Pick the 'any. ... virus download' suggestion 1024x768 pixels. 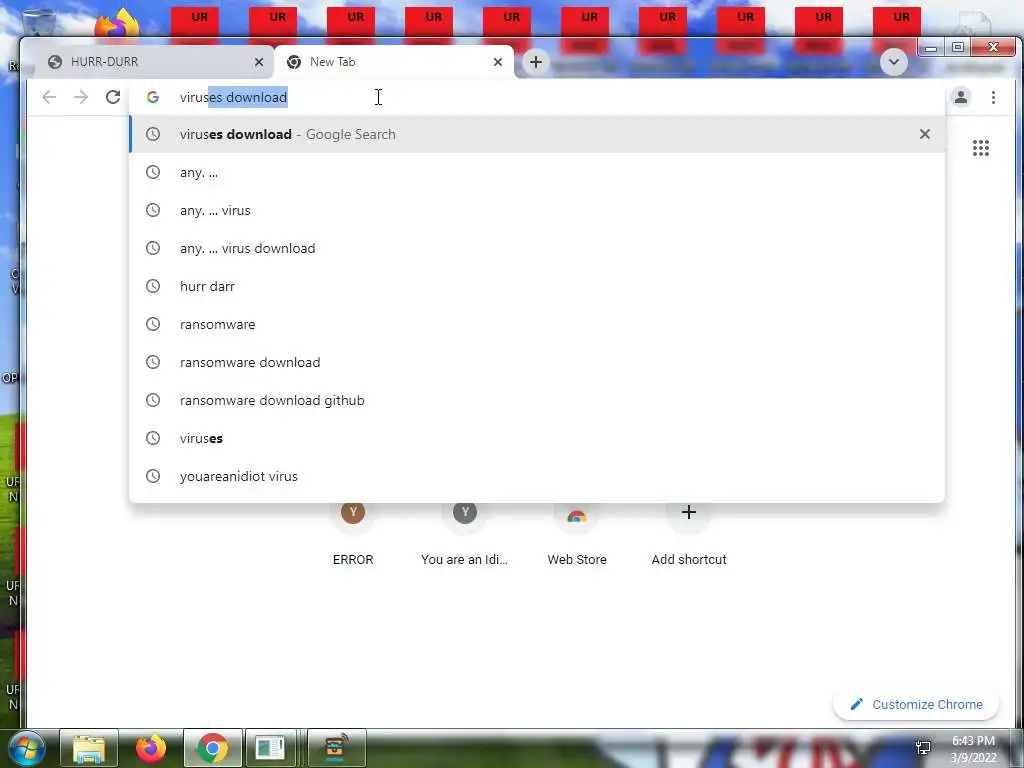(x=537, y=248)
